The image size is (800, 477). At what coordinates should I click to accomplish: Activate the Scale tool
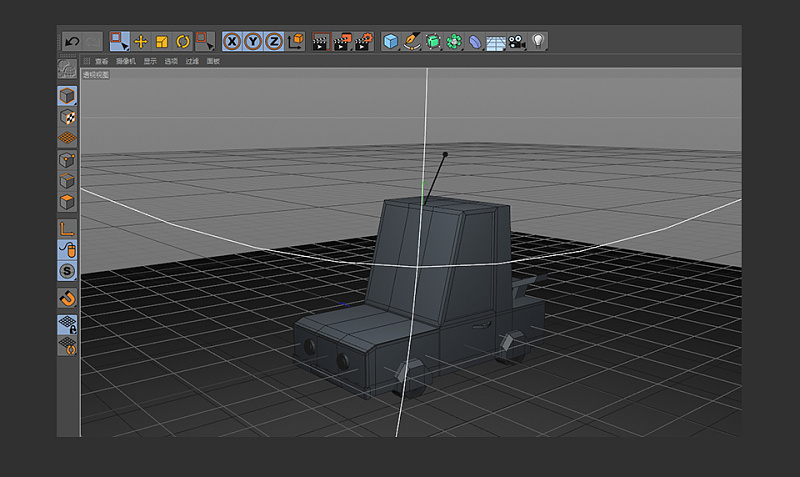click(x=162, y=41)
